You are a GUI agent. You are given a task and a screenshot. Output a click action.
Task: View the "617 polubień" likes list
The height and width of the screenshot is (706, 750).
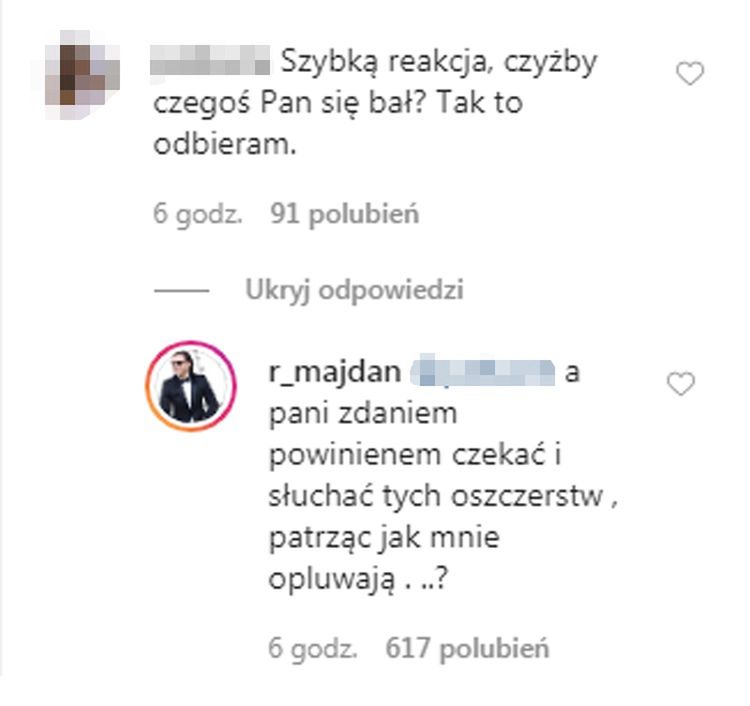467,649
